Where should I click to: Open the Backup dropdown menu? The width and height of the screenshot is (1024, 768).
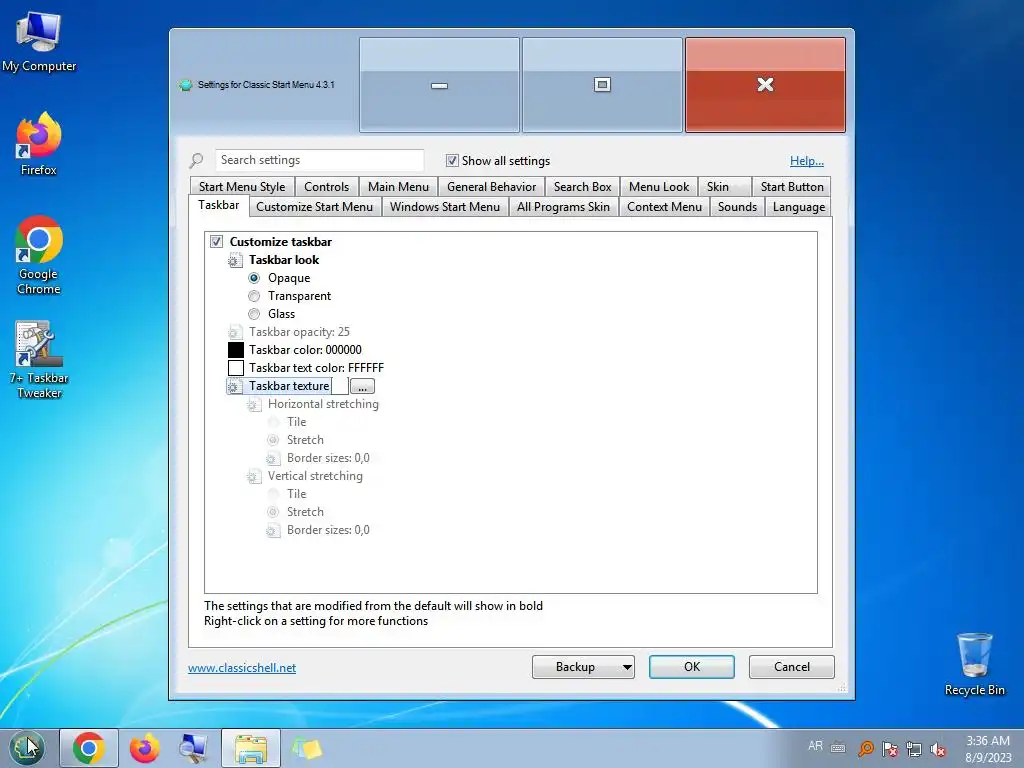coord(583,667)
